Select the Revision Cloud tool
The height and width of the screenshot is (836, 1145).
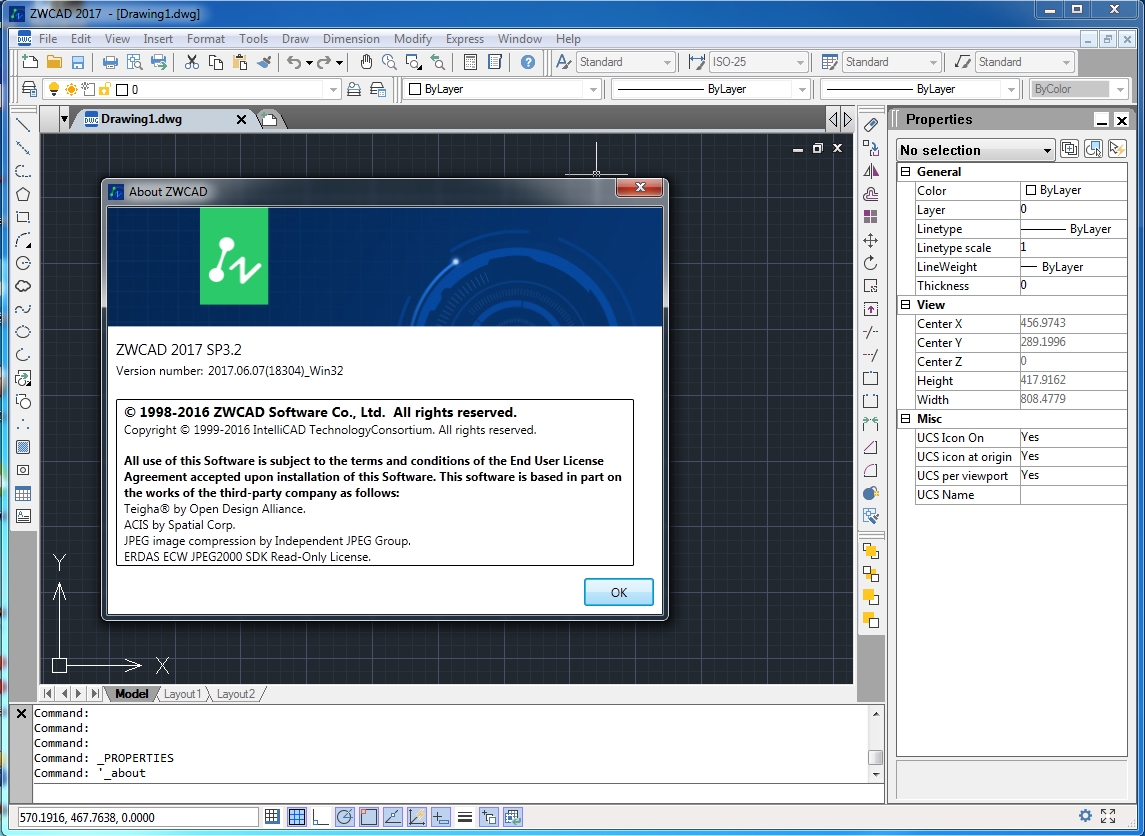pyautogui.click(x=23, y=286)
